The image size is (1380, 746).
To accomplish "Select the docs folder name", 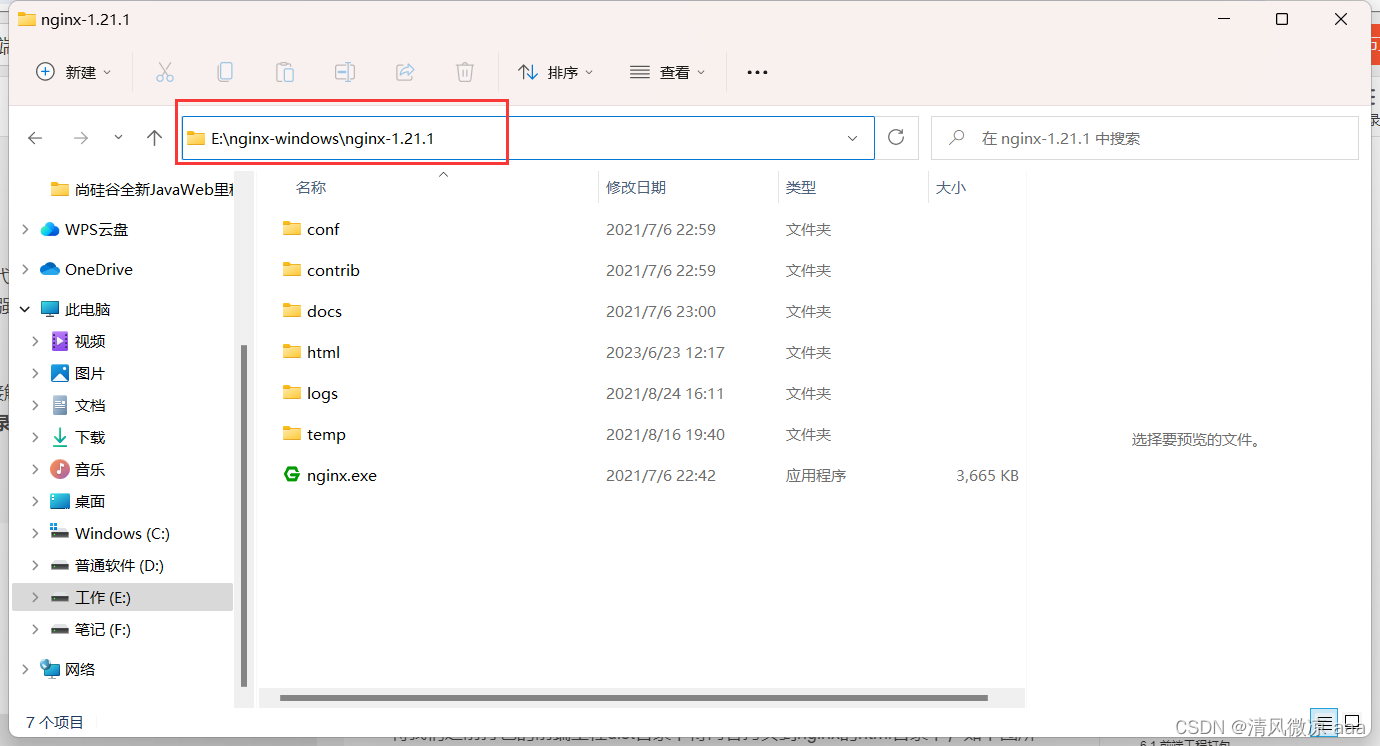I will tap(324, 311).
